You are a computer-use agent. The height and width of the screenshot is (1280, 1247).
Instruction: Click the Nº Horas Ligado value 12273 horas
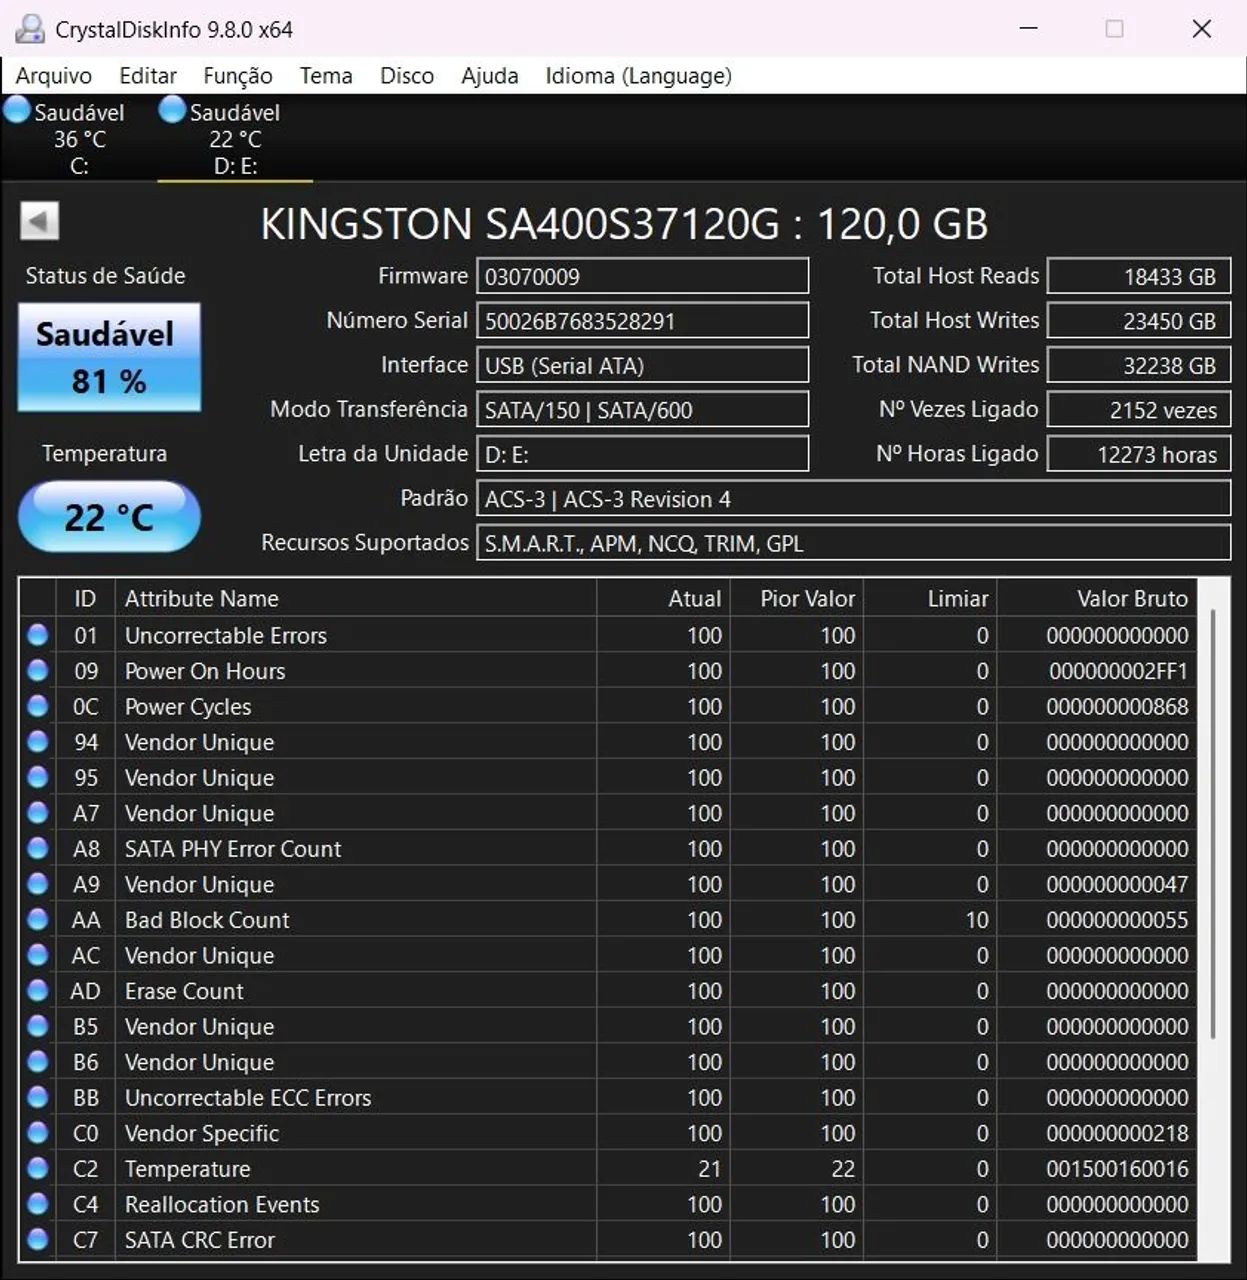pos(1139,454)
